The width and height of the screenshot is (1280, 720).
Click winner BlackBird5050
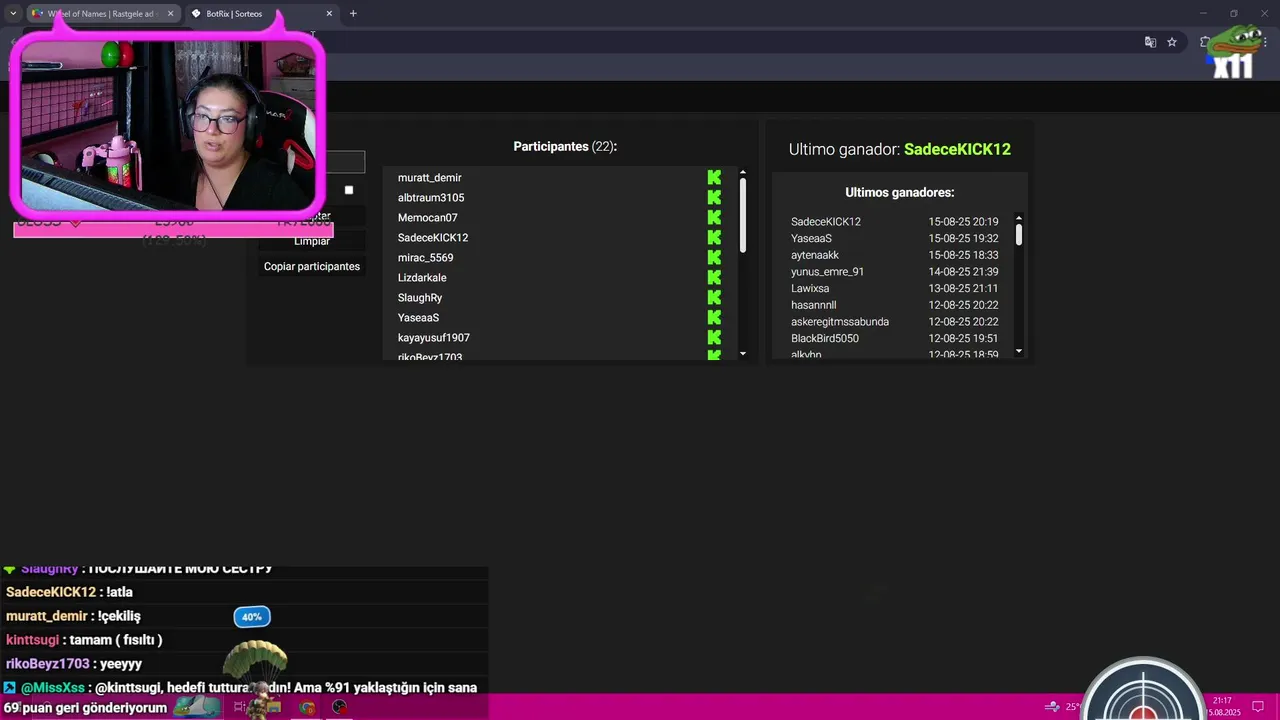(x=825, y=339)
